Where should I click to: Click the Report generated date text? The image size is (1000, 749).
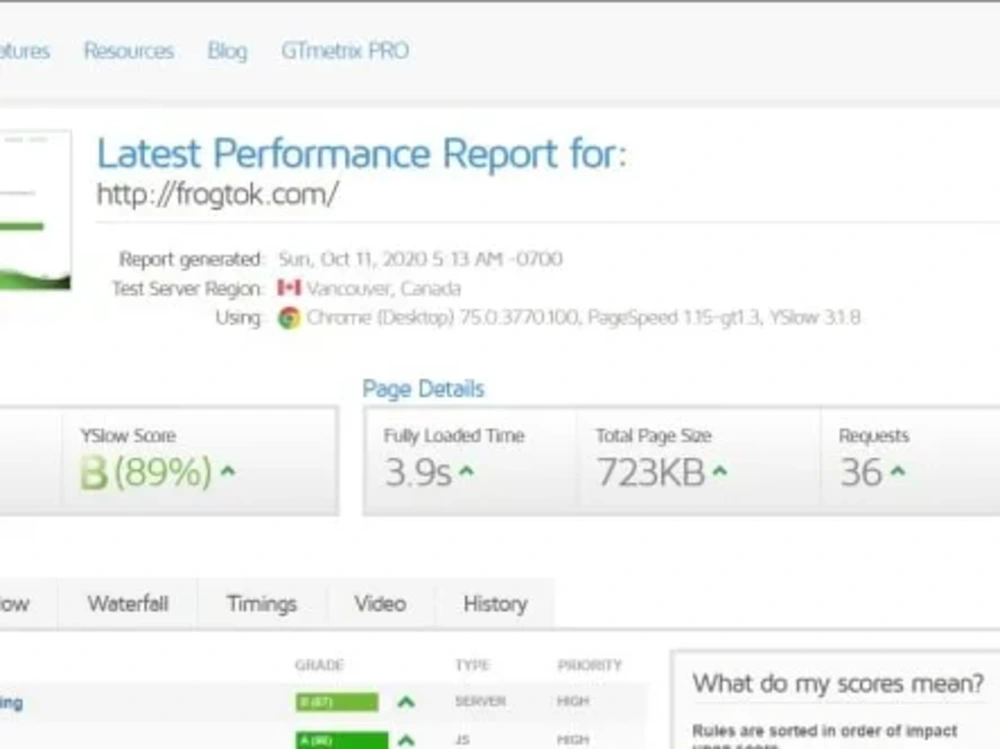420,259
